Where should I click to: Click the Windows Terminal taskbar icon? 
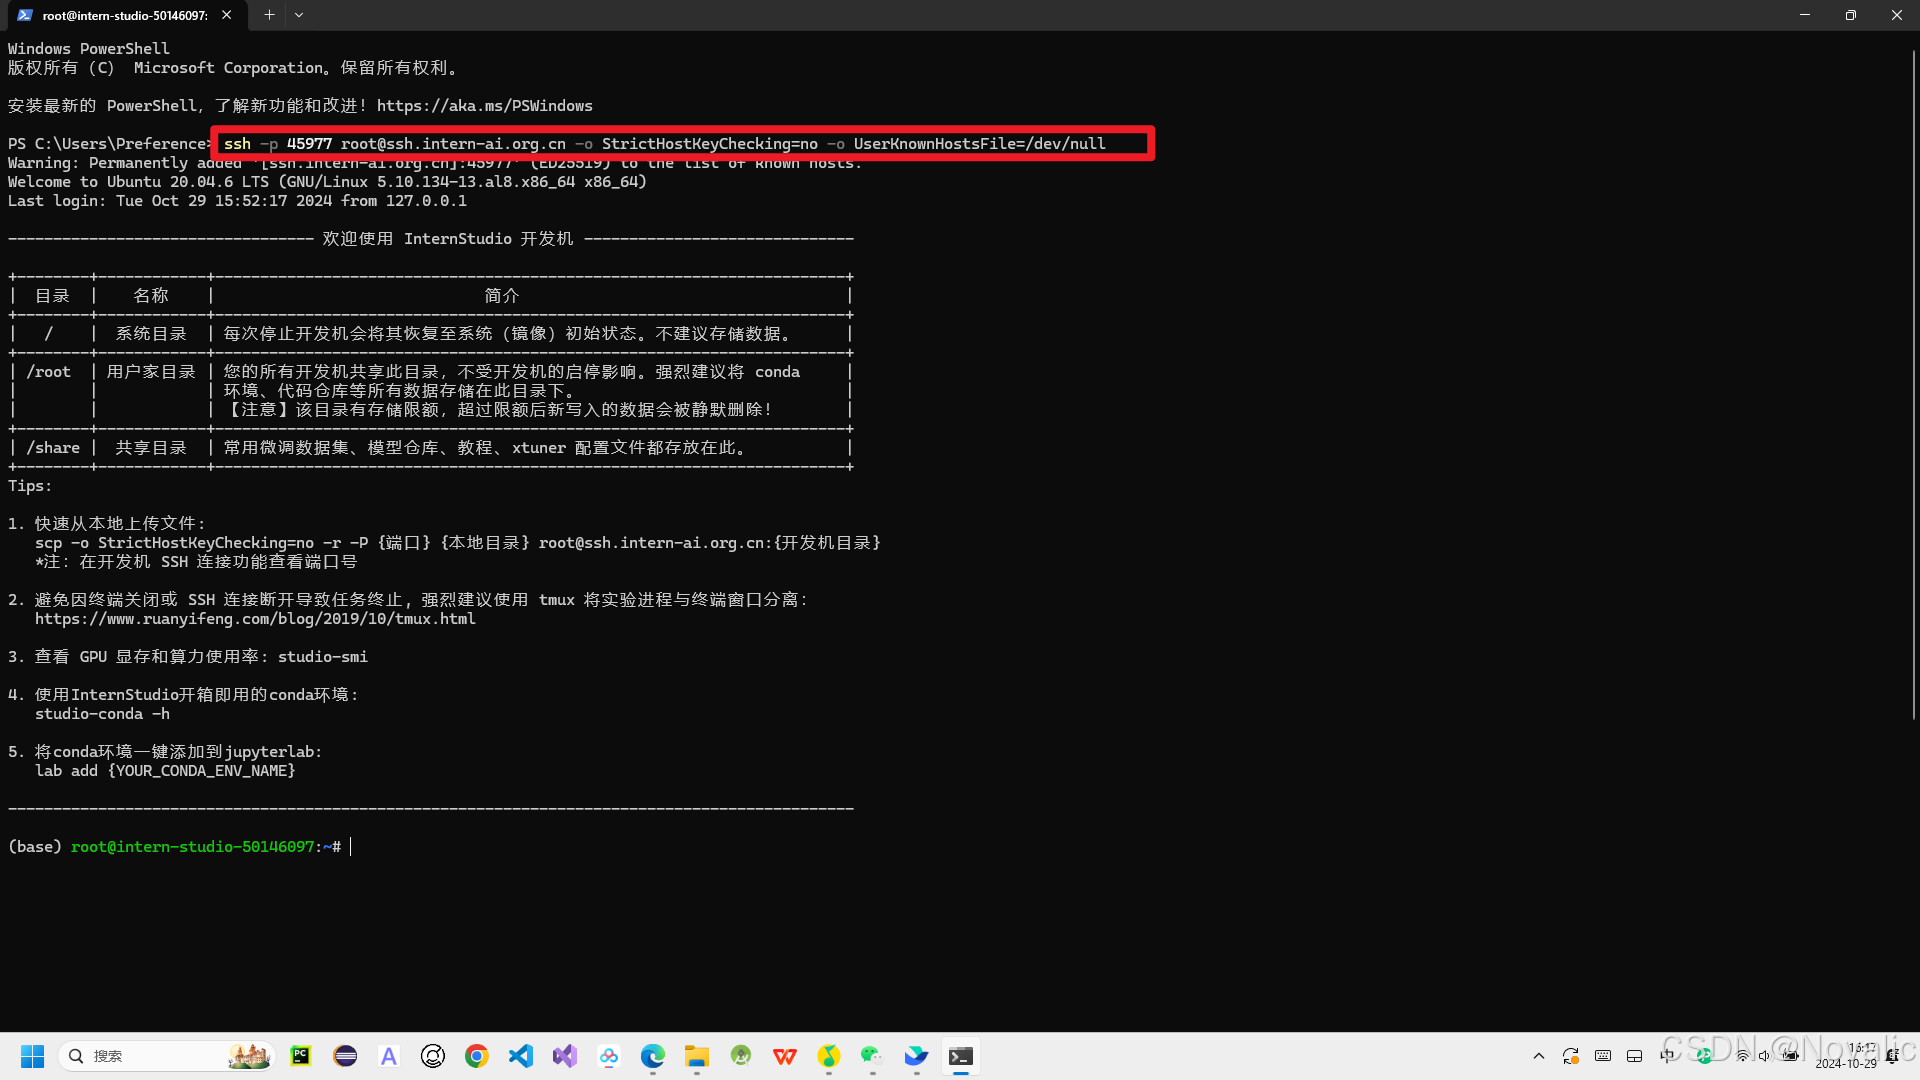pos(961,1056)
